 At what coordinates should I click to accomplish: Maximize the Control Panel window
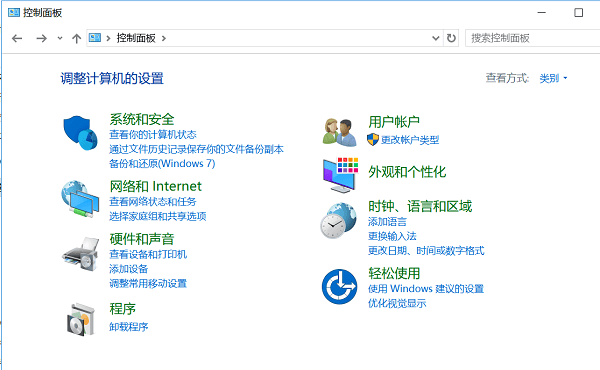(579, 13)
